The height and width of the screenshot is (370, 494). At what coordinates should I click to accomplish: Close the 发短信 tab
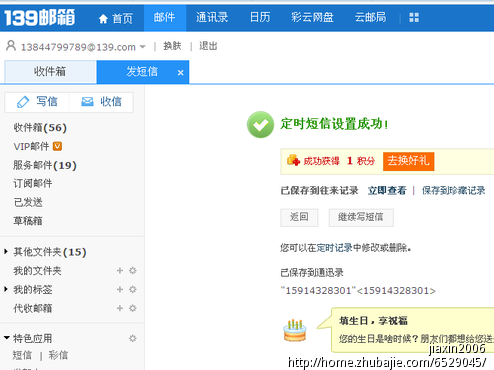[x=180, y=72]
